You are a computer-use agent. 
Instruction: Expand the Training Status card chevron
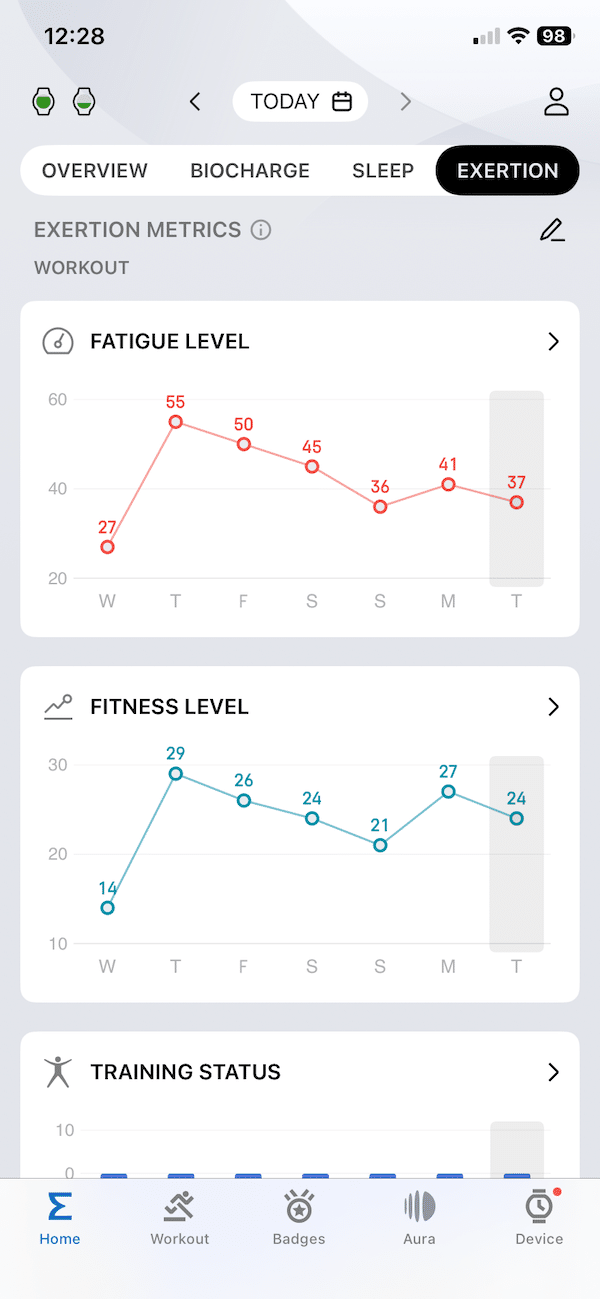[553, 1072]
